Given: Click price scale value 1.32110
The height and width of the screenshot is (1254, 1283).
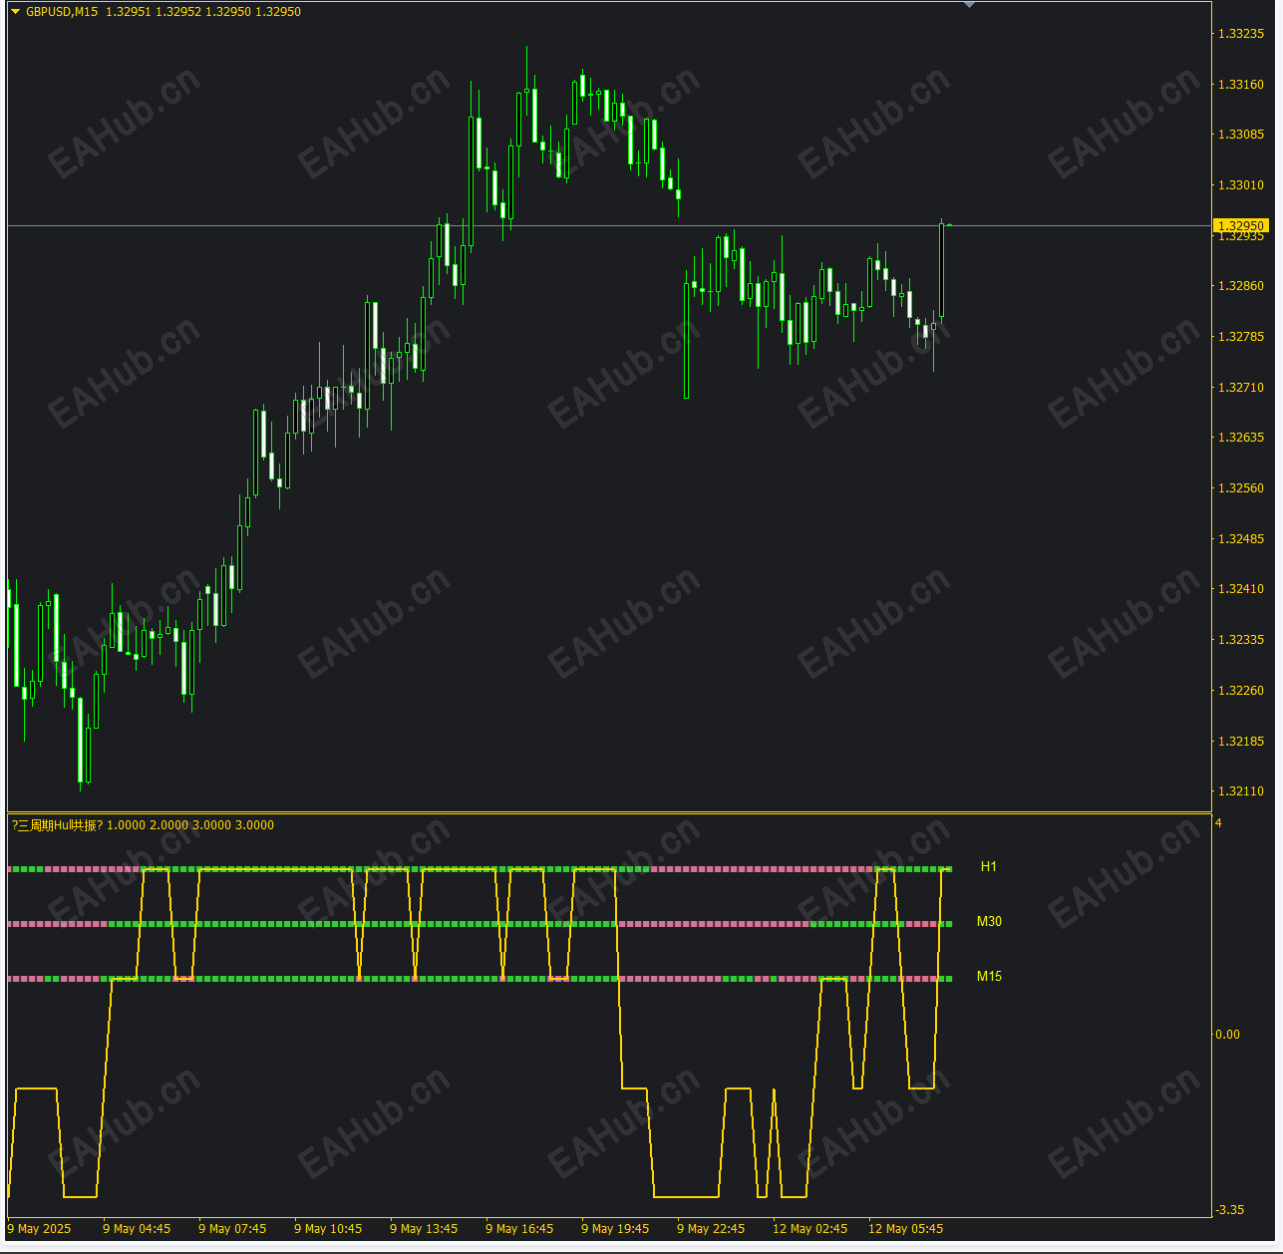Looking at the screenshot, I should 1241,791.
